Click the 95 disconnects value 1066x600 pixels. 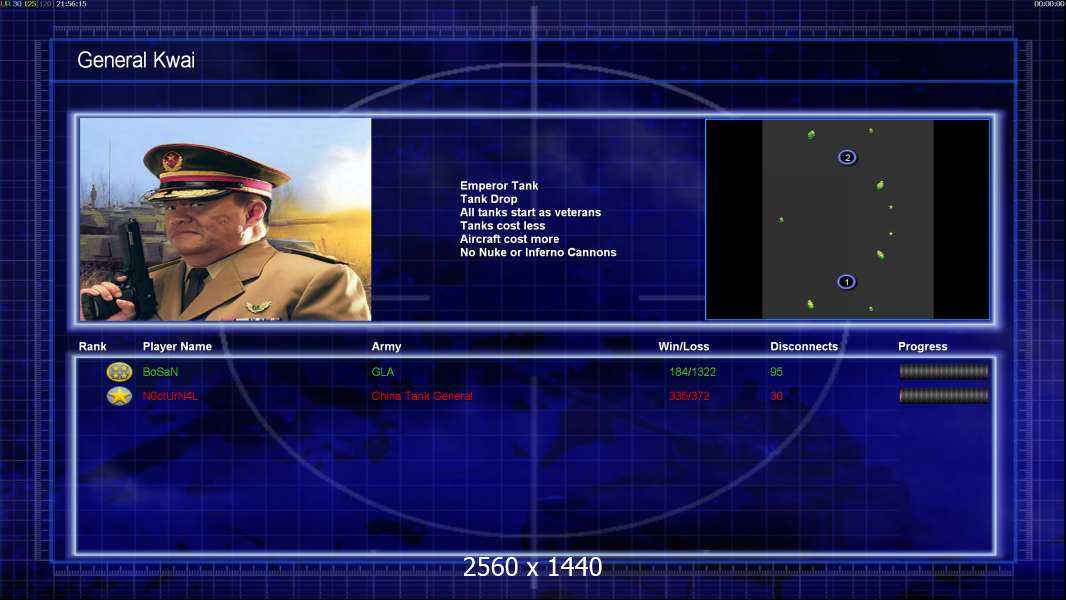click(776, 372)
